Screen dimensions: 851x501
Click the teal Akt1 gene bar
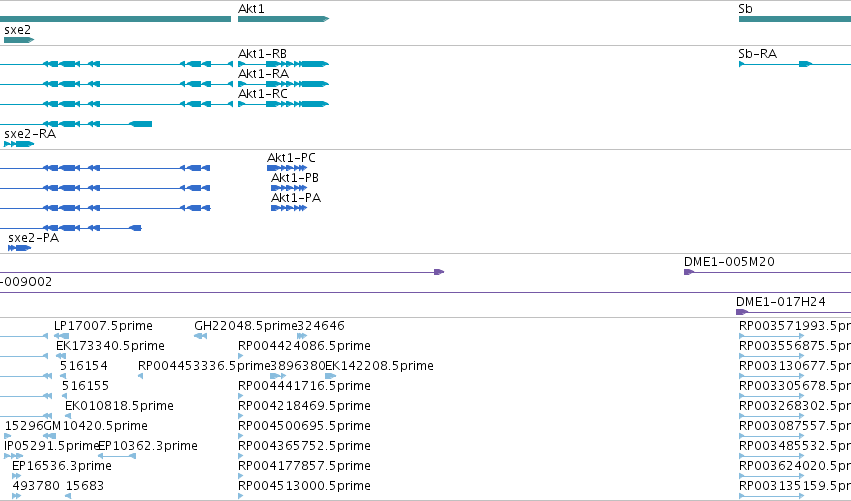283,19
